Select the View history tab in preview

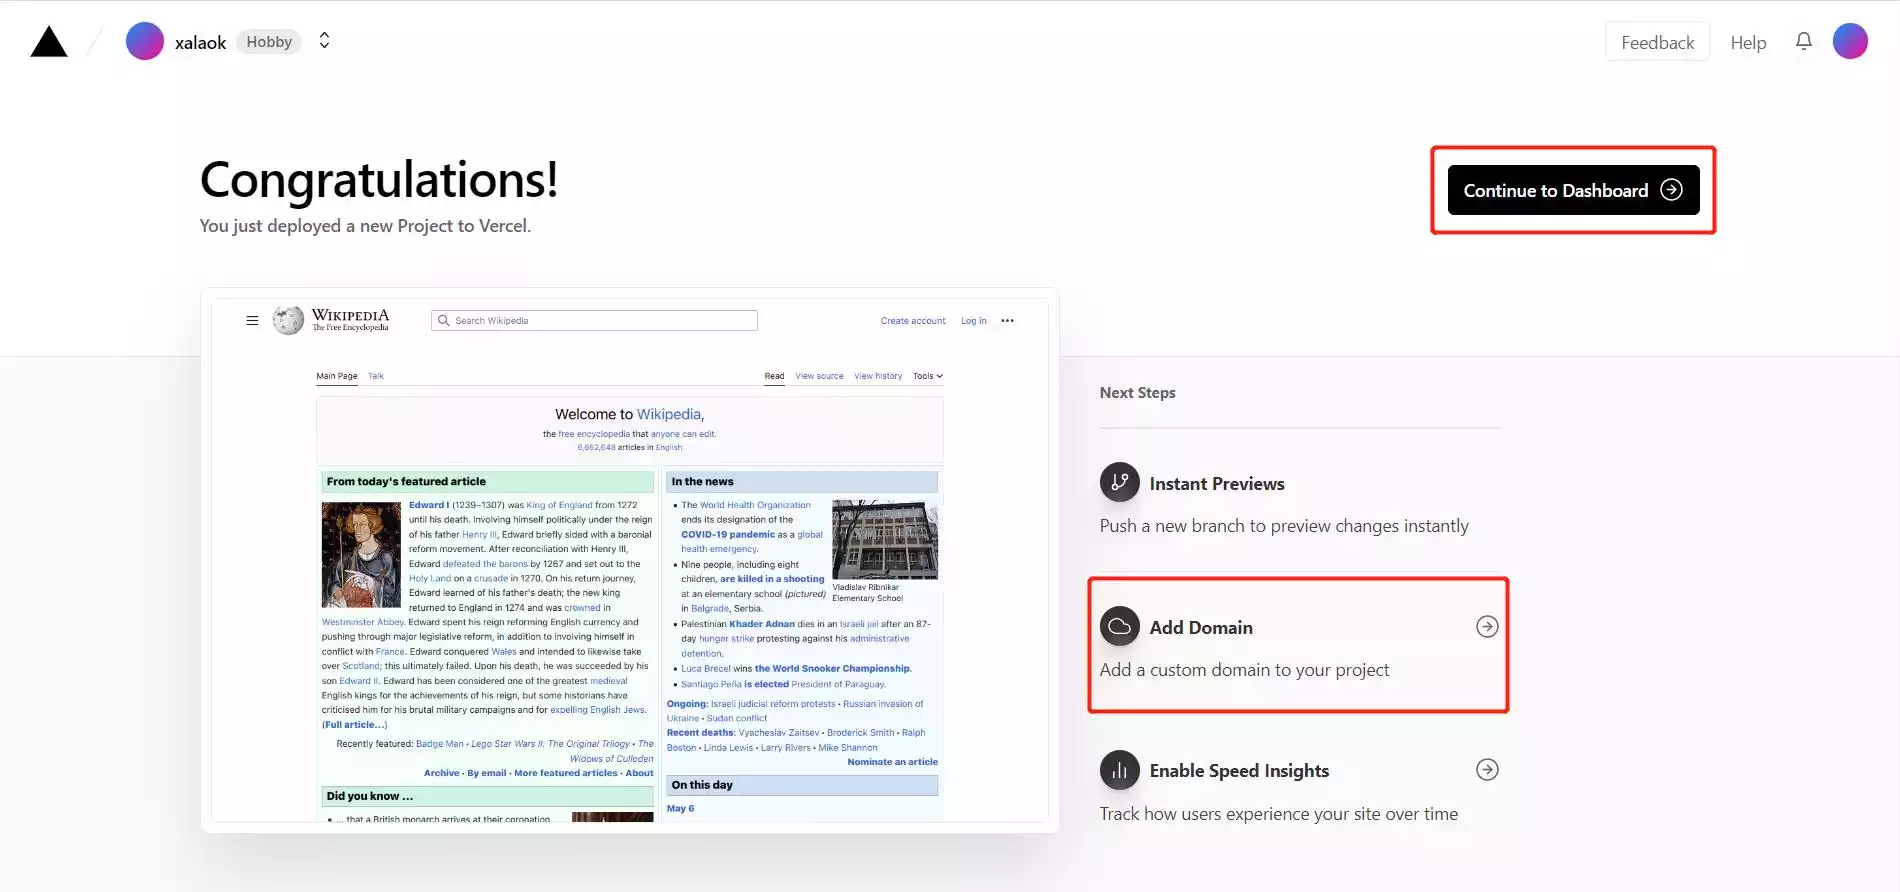point(878,376)
